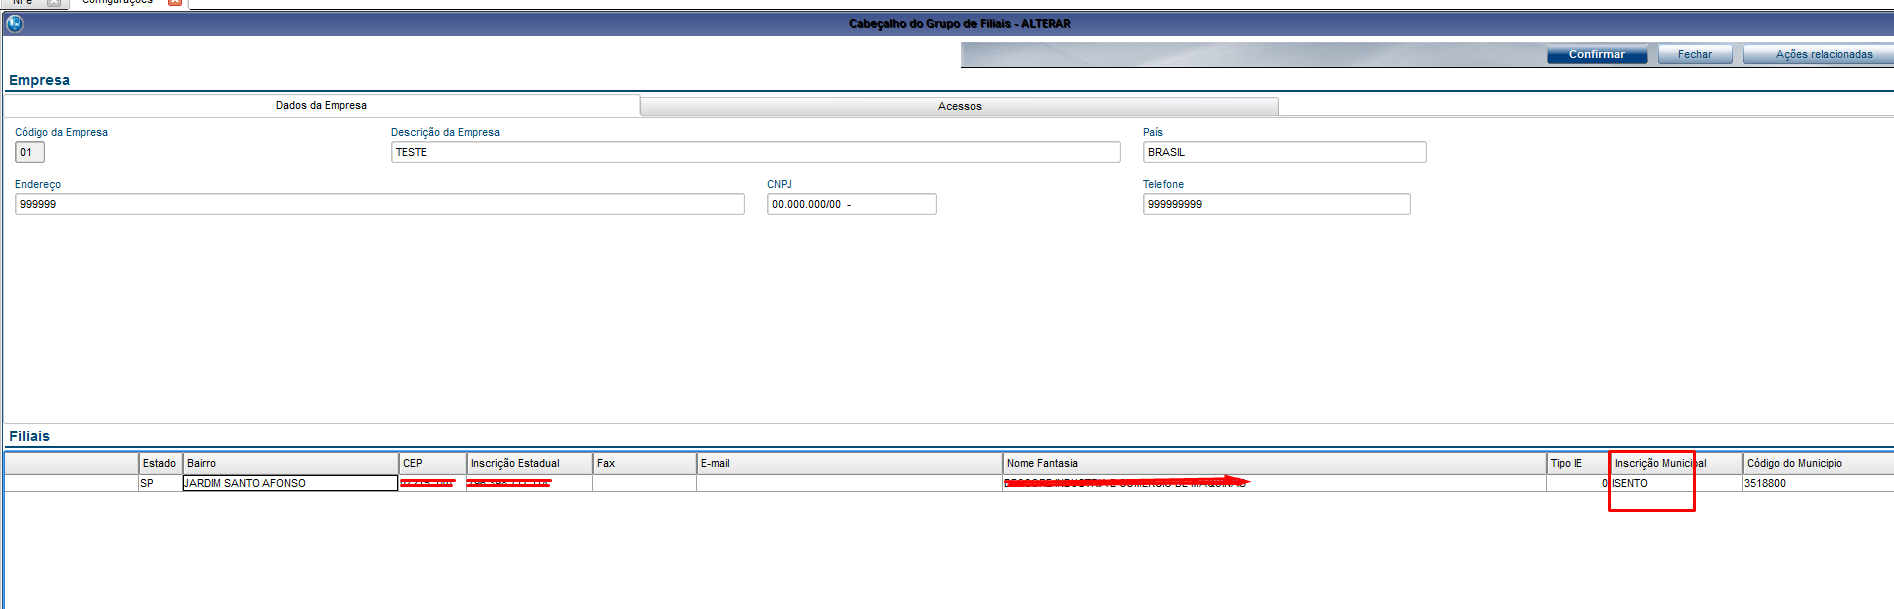Click the Inscrição Estadual column header

click(x=529, y=463)
